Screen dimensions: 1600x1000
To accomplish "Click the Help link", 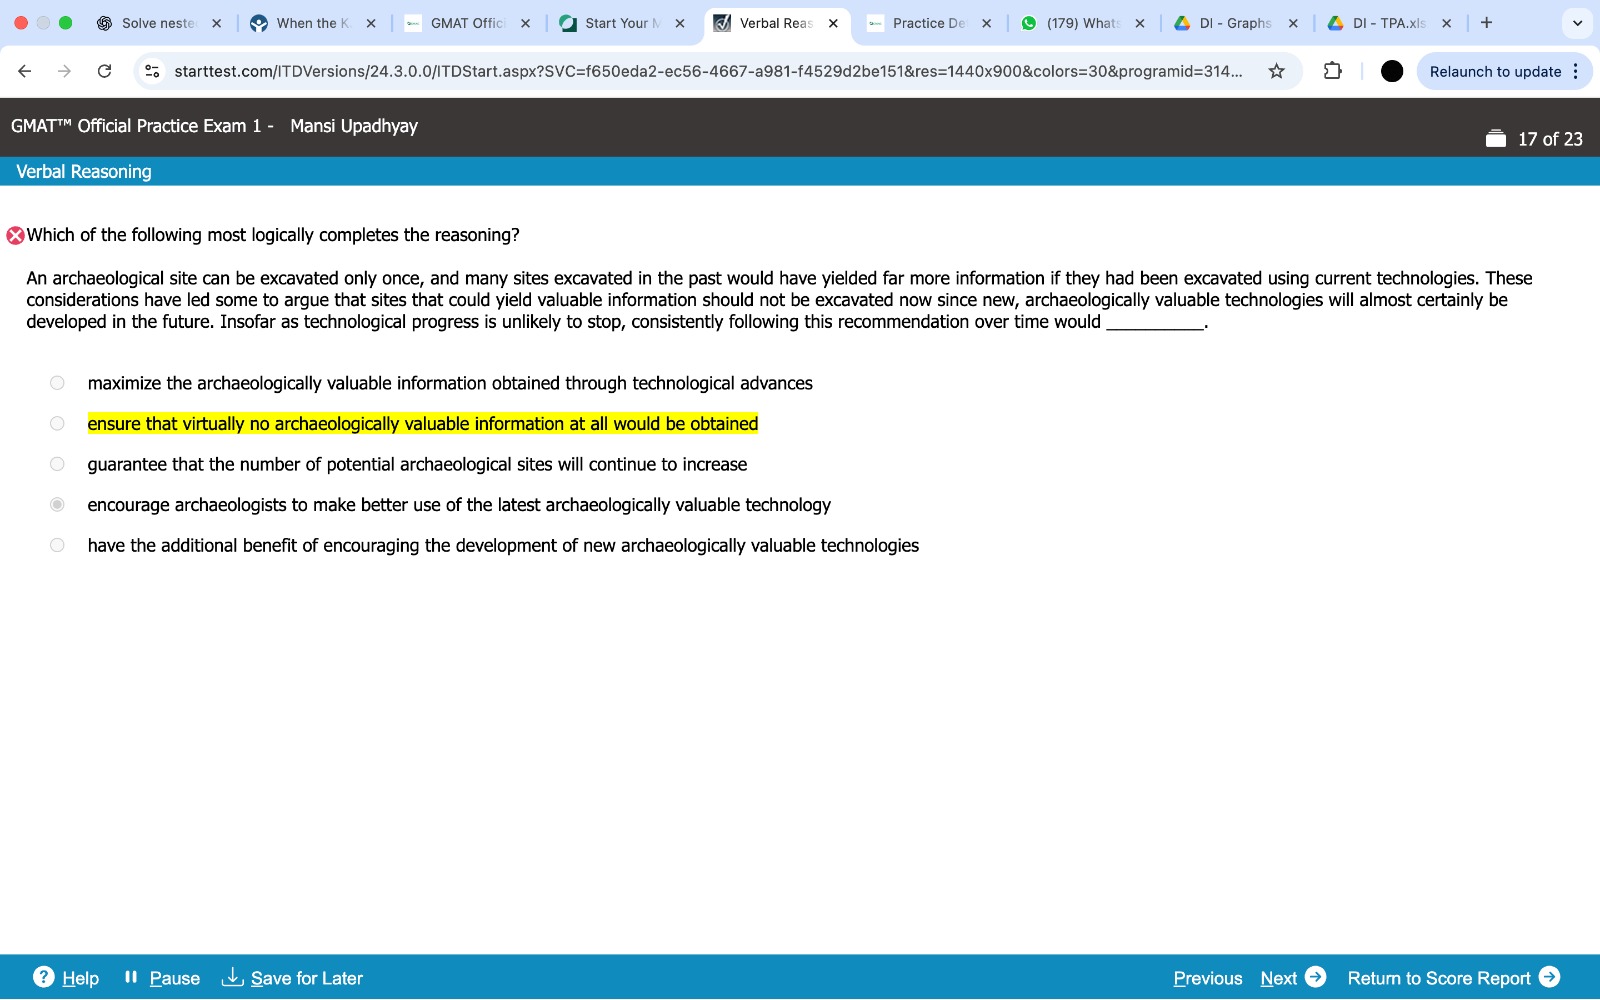I will (x=80, y=978).
